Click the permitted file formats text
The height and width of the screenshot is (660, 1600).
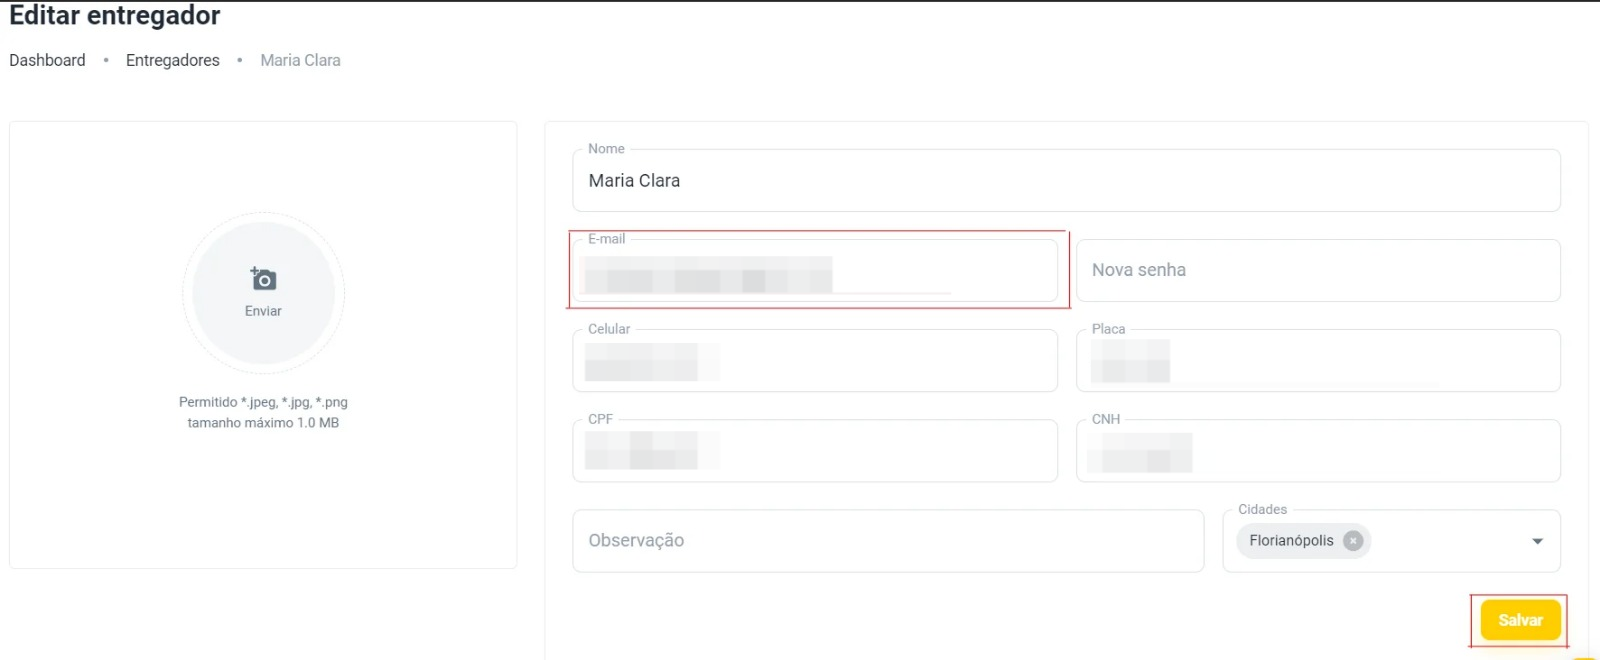pos(263,402)
